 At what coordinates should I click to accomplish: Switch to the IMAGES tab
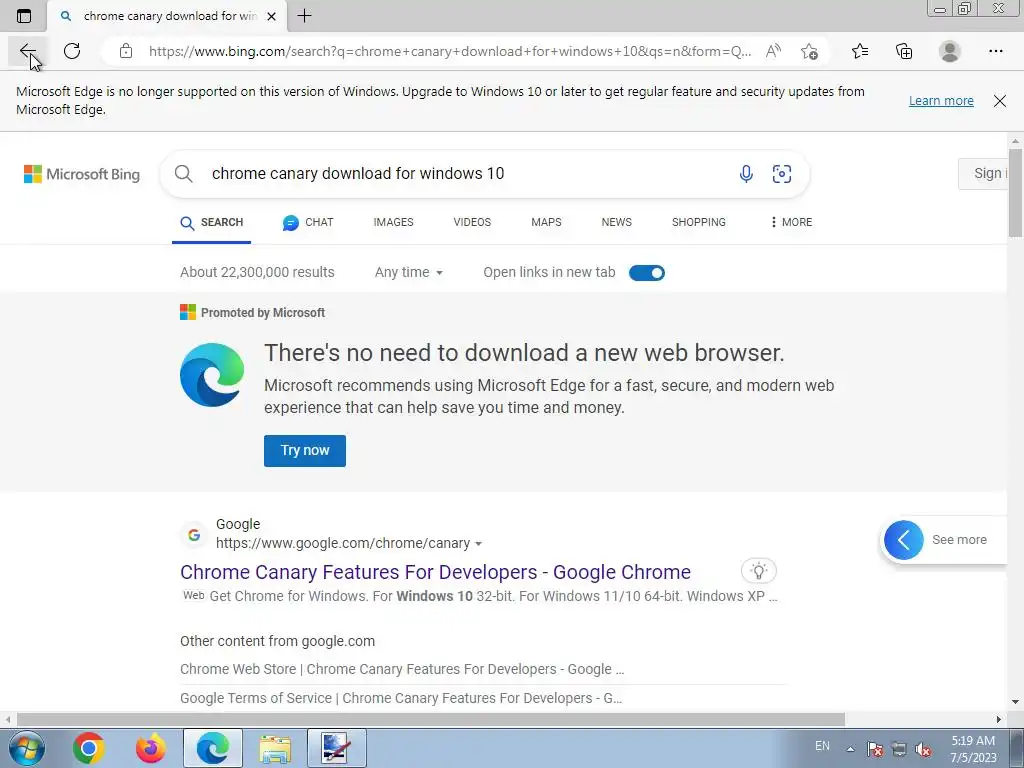coord(393,223)
